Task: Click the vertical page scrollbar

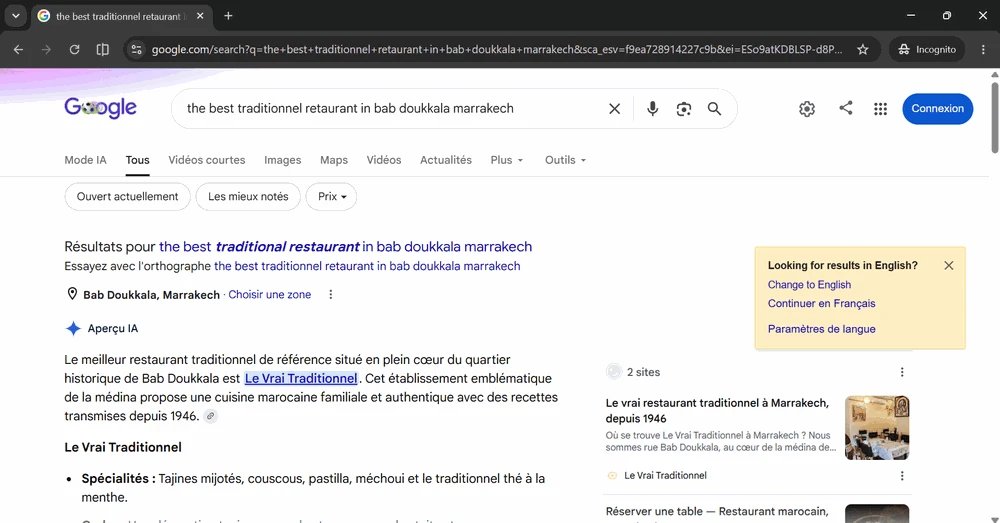Action: tap(995, 117)
